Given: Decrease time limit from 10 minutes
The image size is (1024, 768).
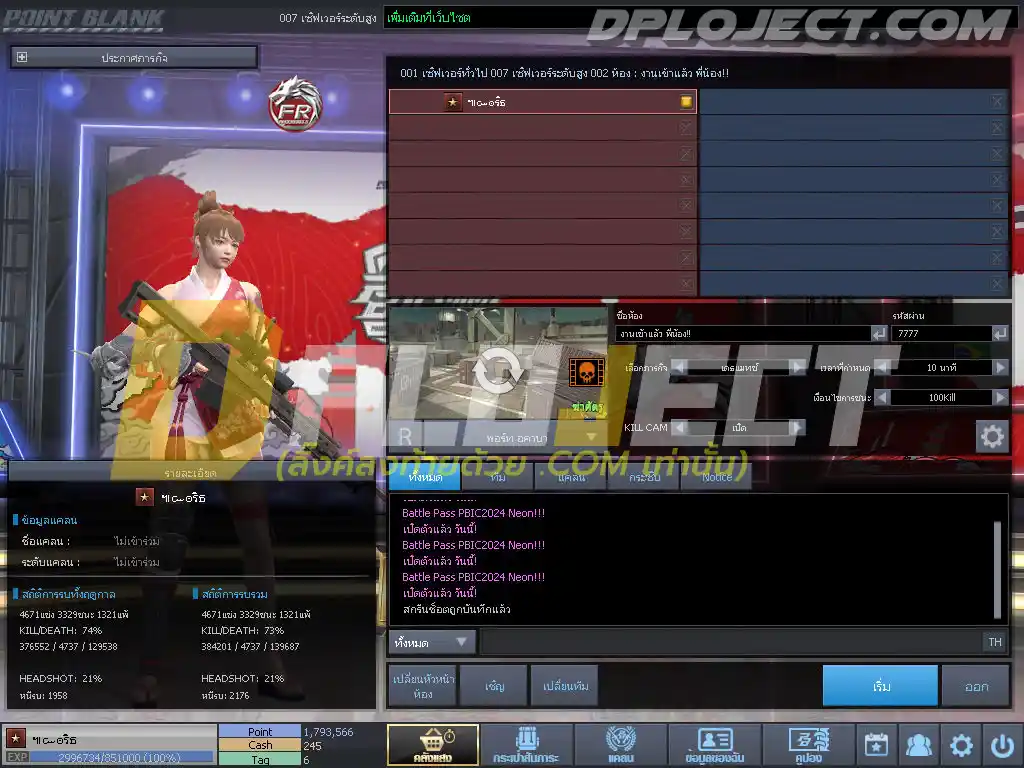Looking at the screenshot, I should [x=882, y=368].
